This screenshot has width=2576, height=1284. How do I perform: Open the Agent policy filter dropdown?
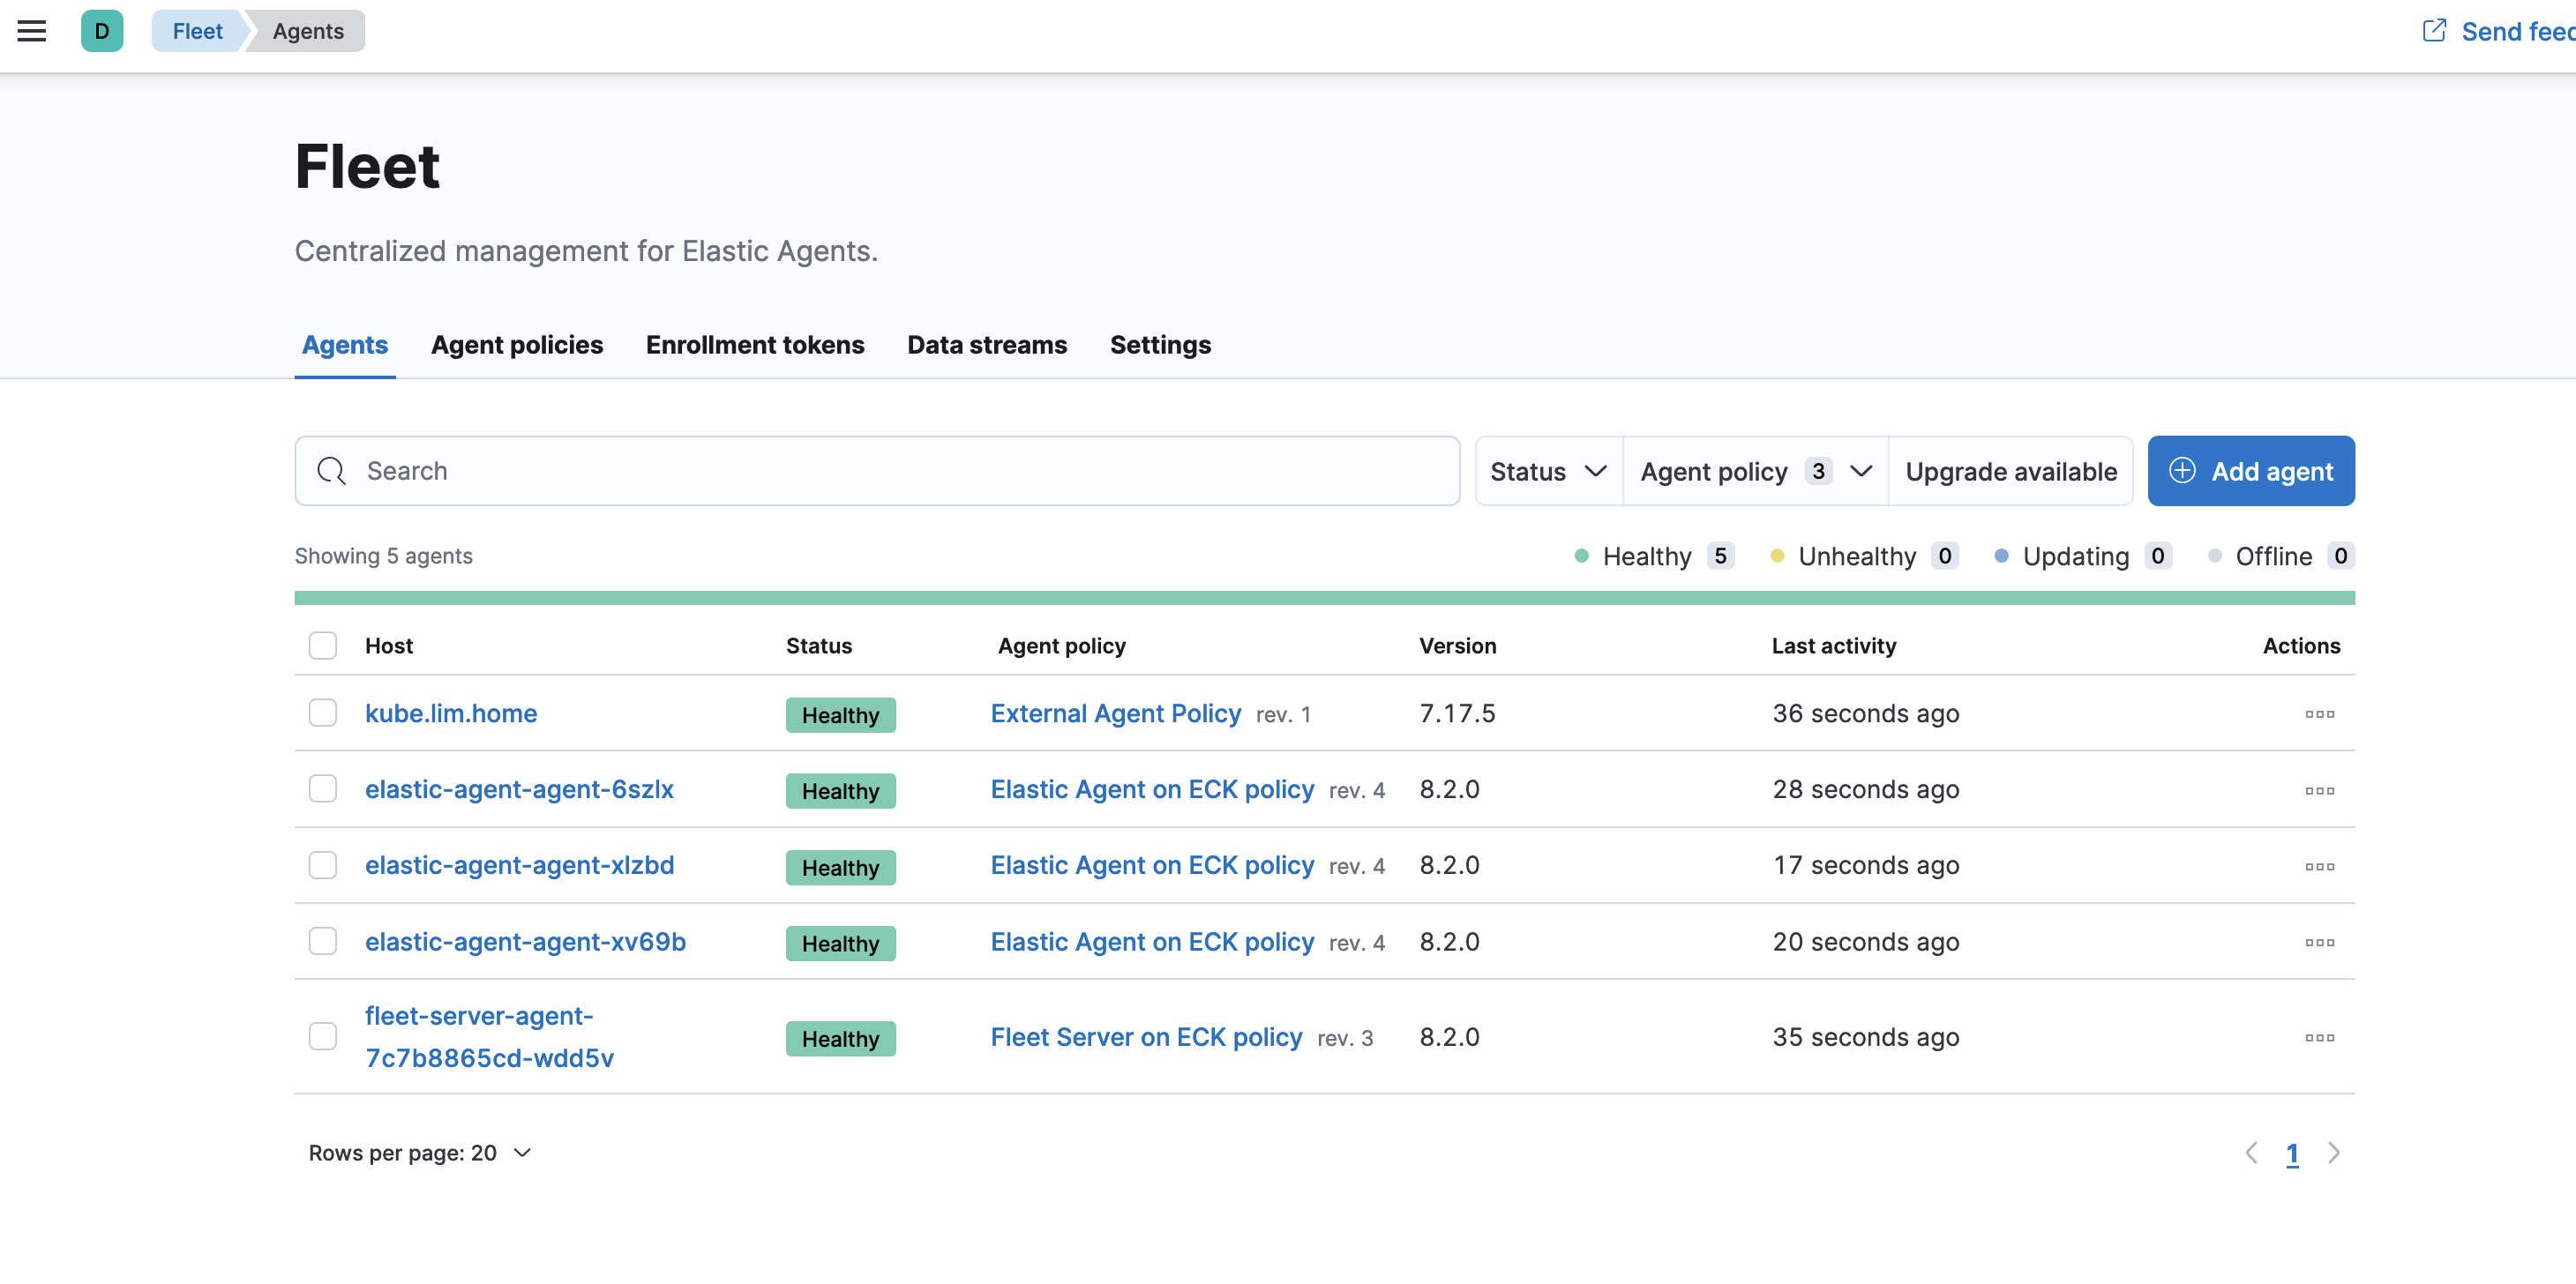click(1754, 471)
